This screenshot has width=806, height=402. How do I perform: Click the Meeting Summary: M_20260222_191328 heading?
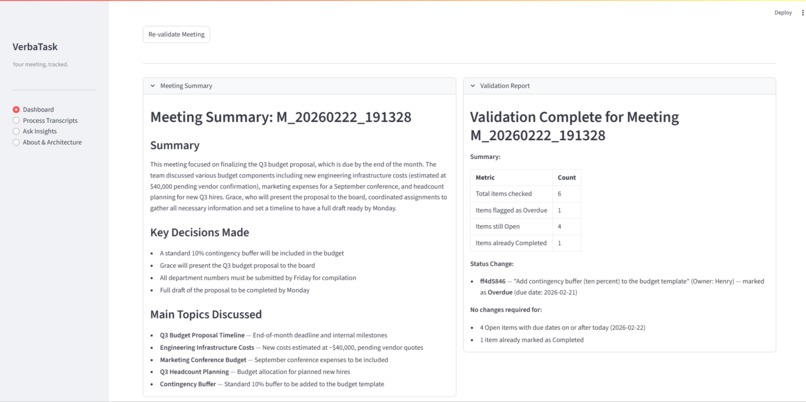(281, 117)
